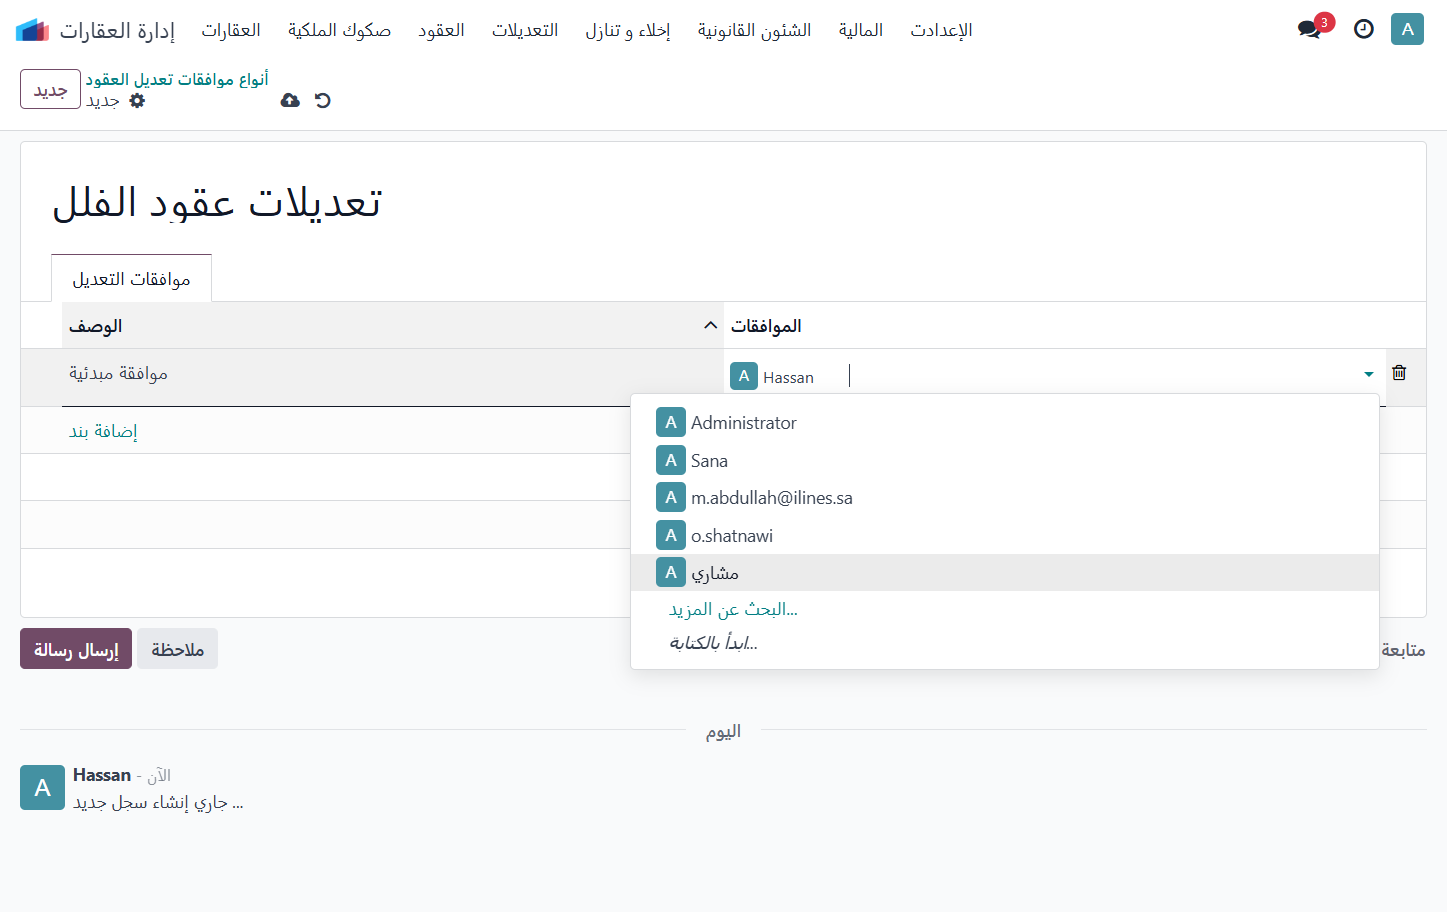Sort by الوصف column caret
Viewport: 1447px width, 912px height.
pyautogui.click(x=710, y=325)
